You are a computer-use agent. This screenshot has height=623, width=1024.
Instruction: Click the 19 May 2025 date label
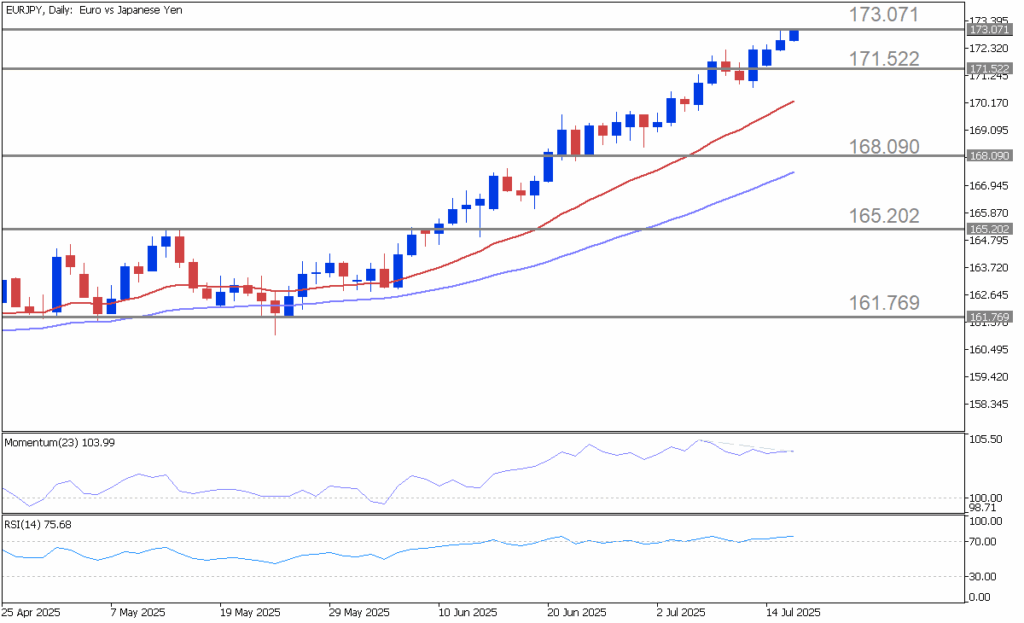pos(250,613)
